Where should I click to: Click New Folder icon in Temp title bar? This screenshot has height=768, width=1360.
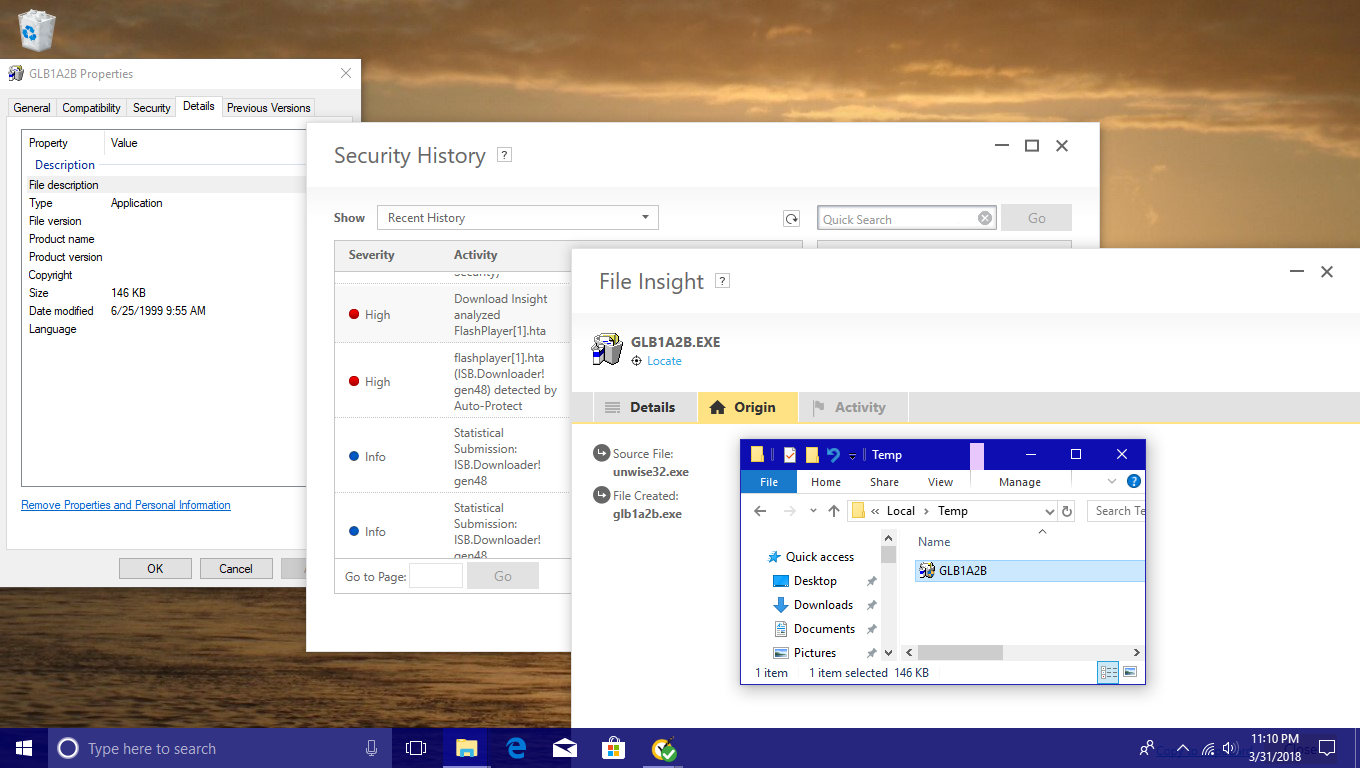pyautogui.click(x=812, y=455)
